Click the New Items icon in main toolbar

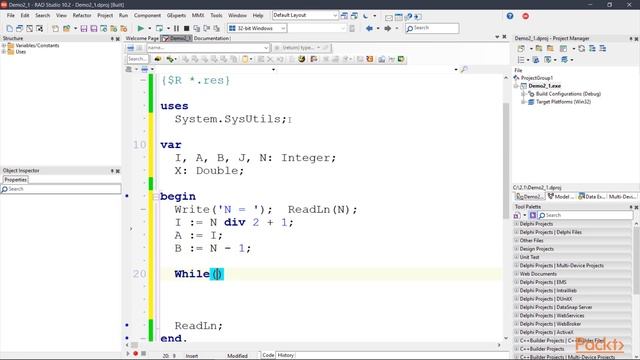coord(55,28)
